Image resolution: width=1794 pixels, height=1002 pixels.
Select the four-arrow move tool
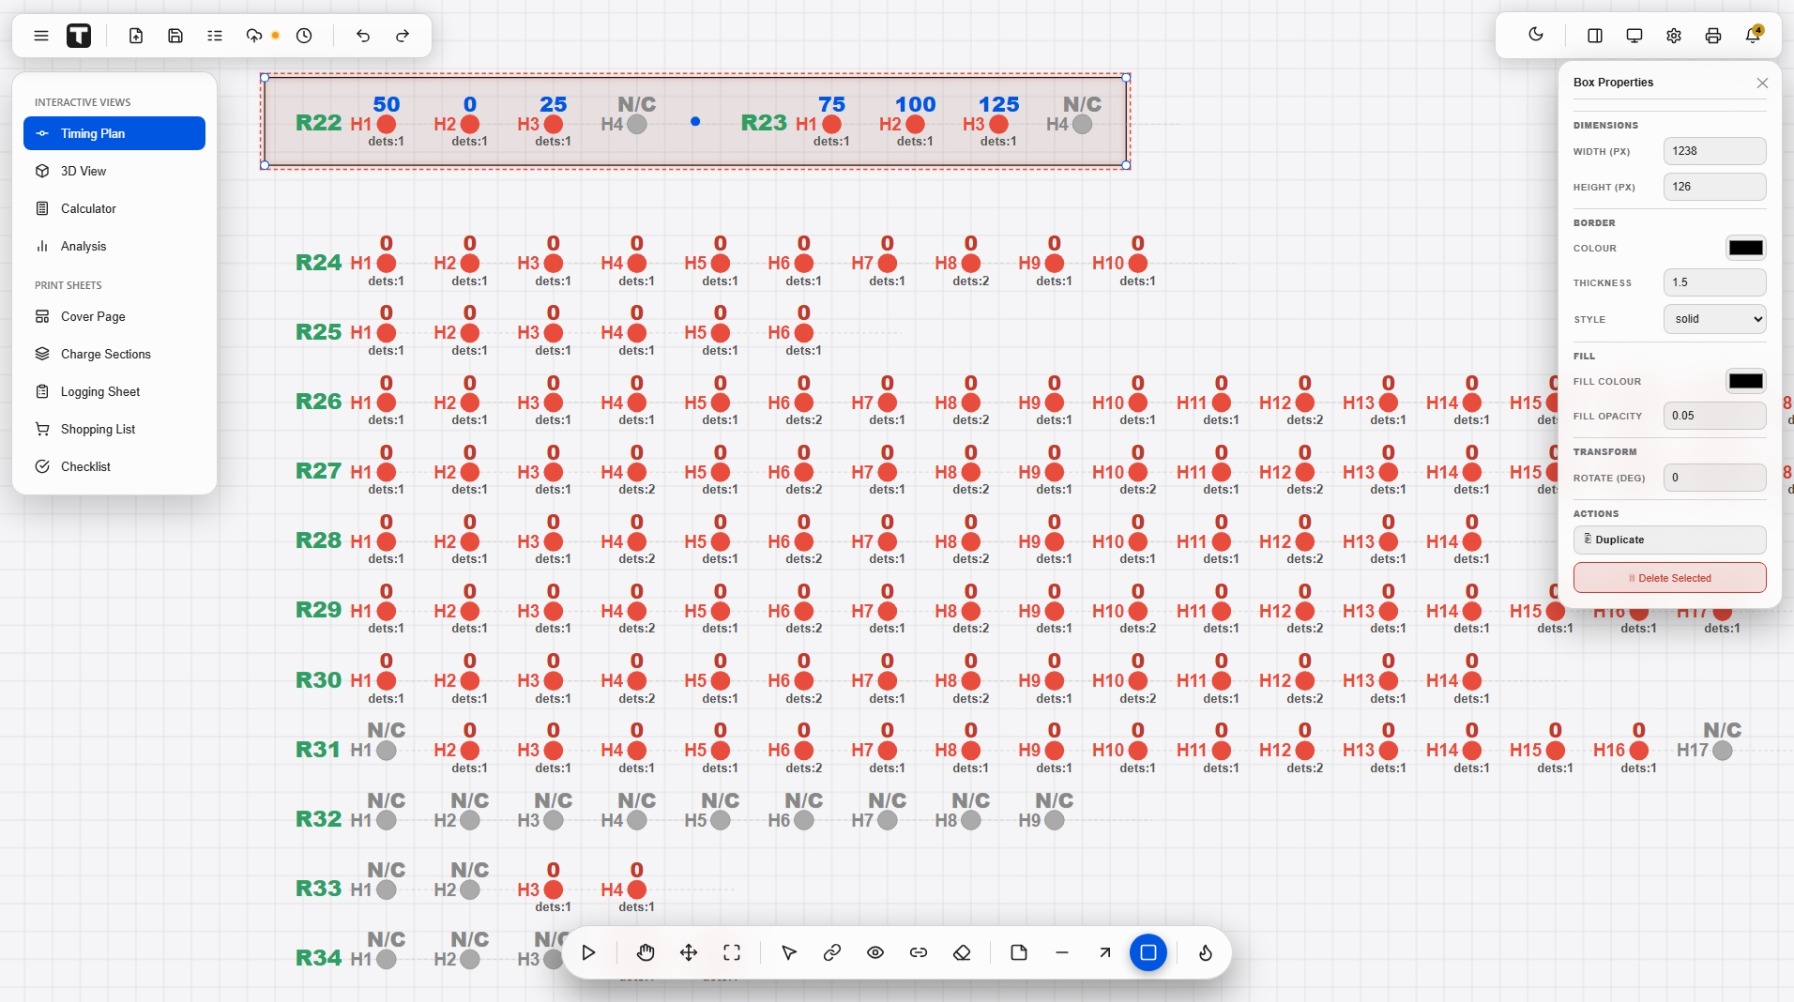[x=689, y=953]
